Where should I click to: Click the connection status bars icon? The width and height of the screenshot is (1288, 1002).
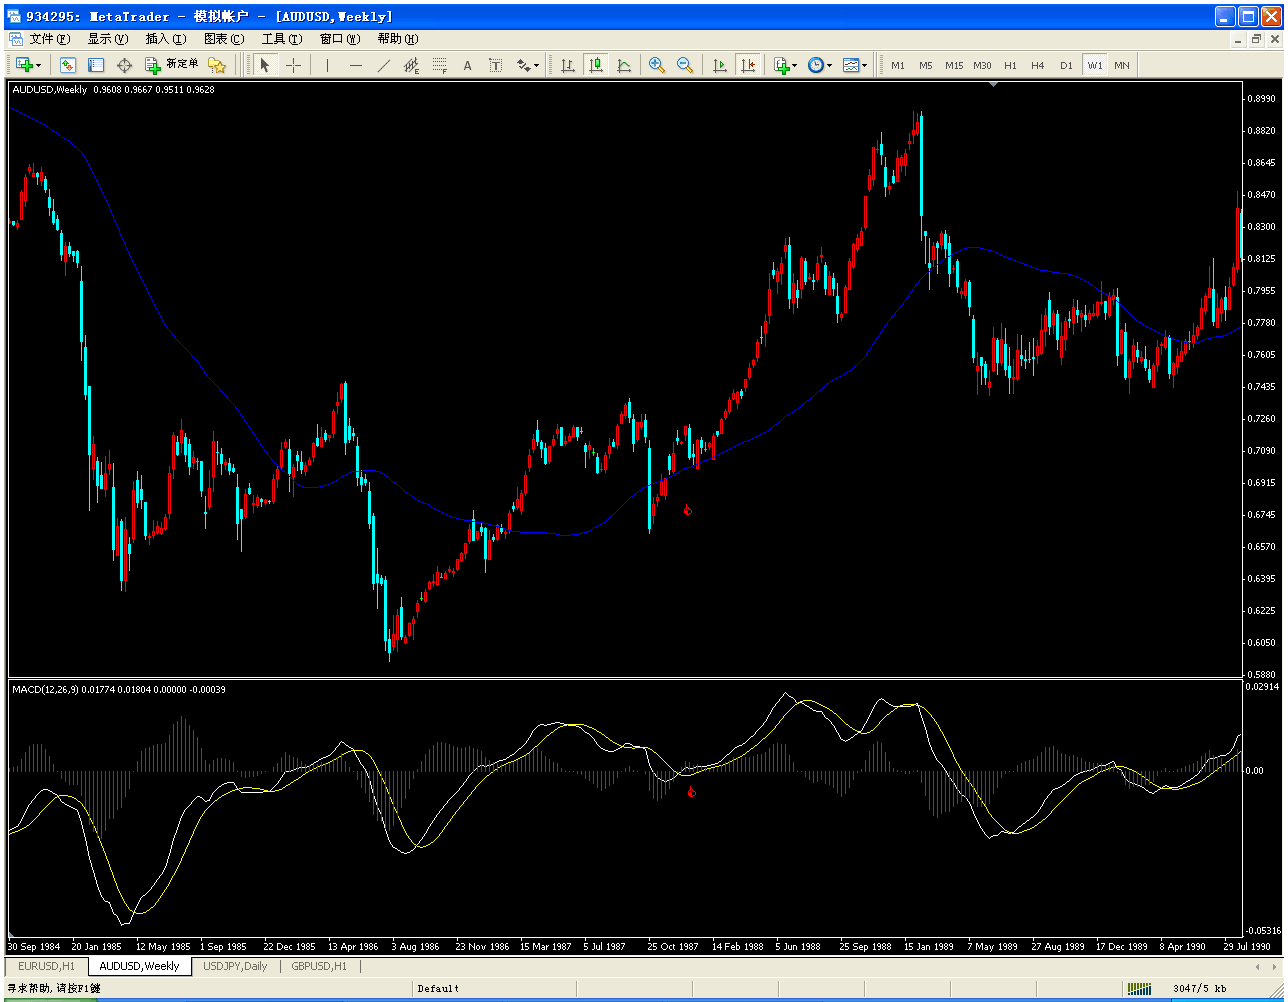coord(1139,988)
